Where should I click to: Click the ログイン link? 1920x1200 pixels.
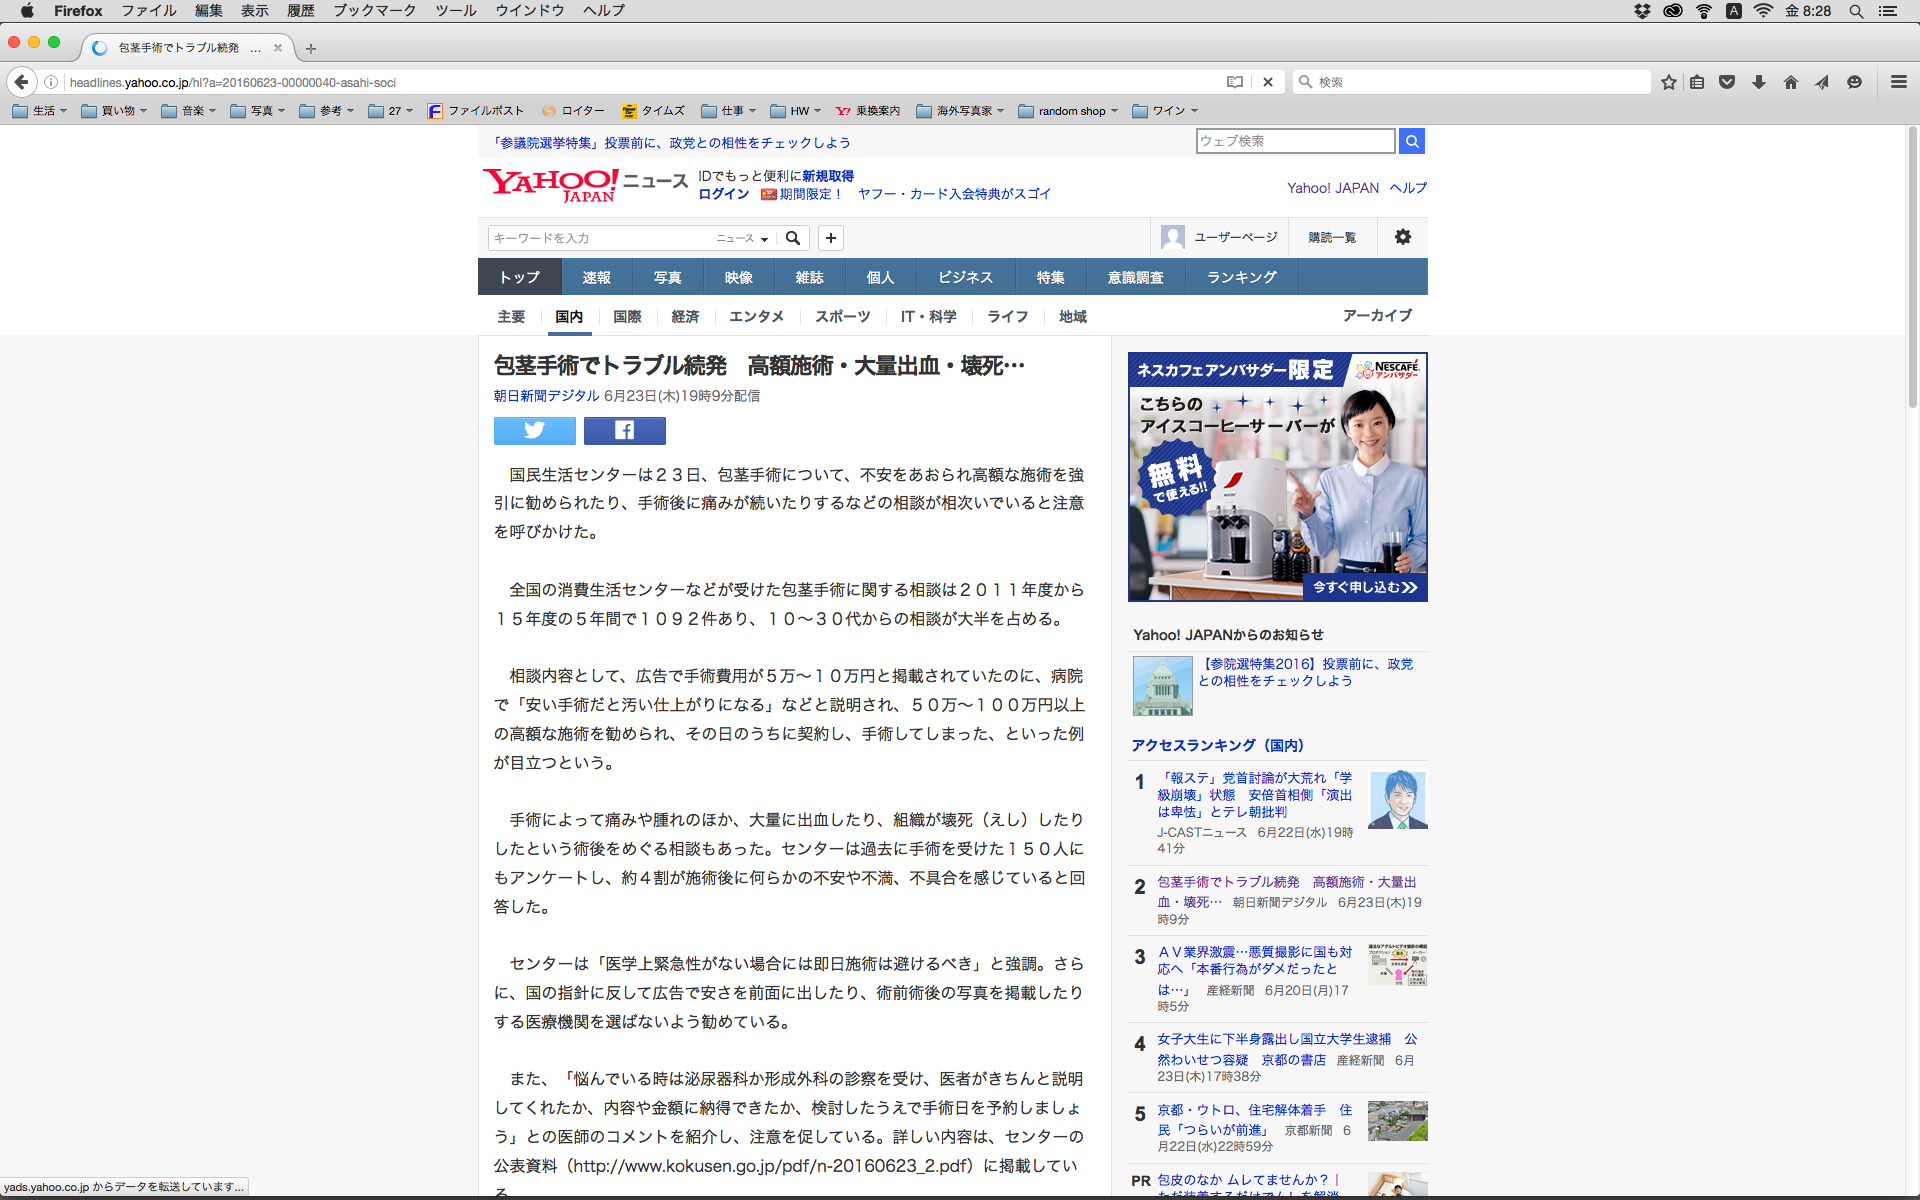click(723, 194)
